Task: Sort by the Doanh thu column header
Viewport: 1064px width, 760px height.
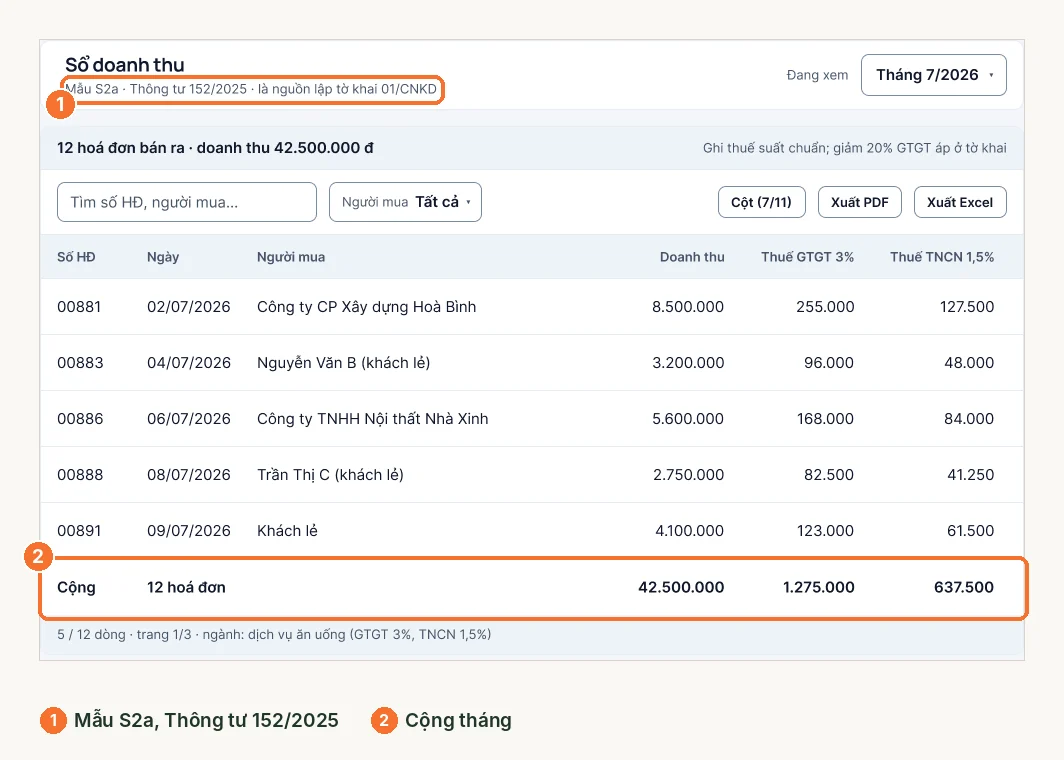Action: point(692,257)
